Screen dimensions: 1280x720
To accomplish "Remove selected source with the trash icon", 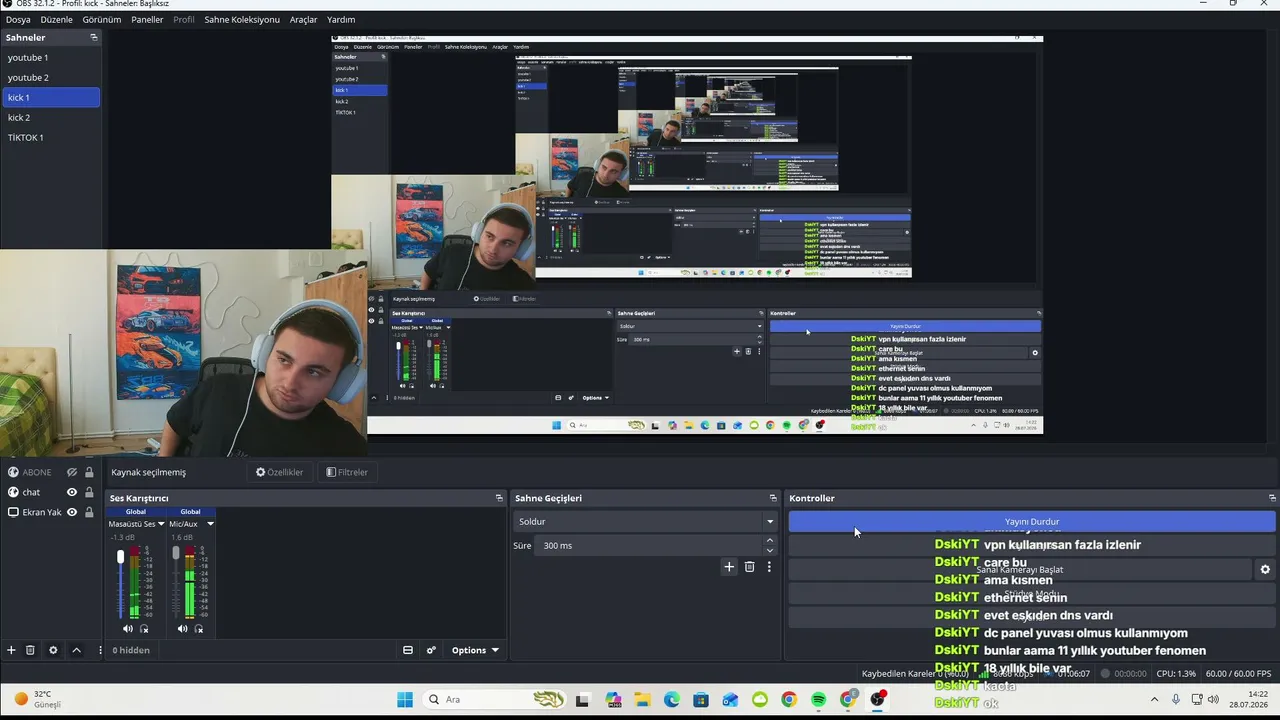I will 30,650.
